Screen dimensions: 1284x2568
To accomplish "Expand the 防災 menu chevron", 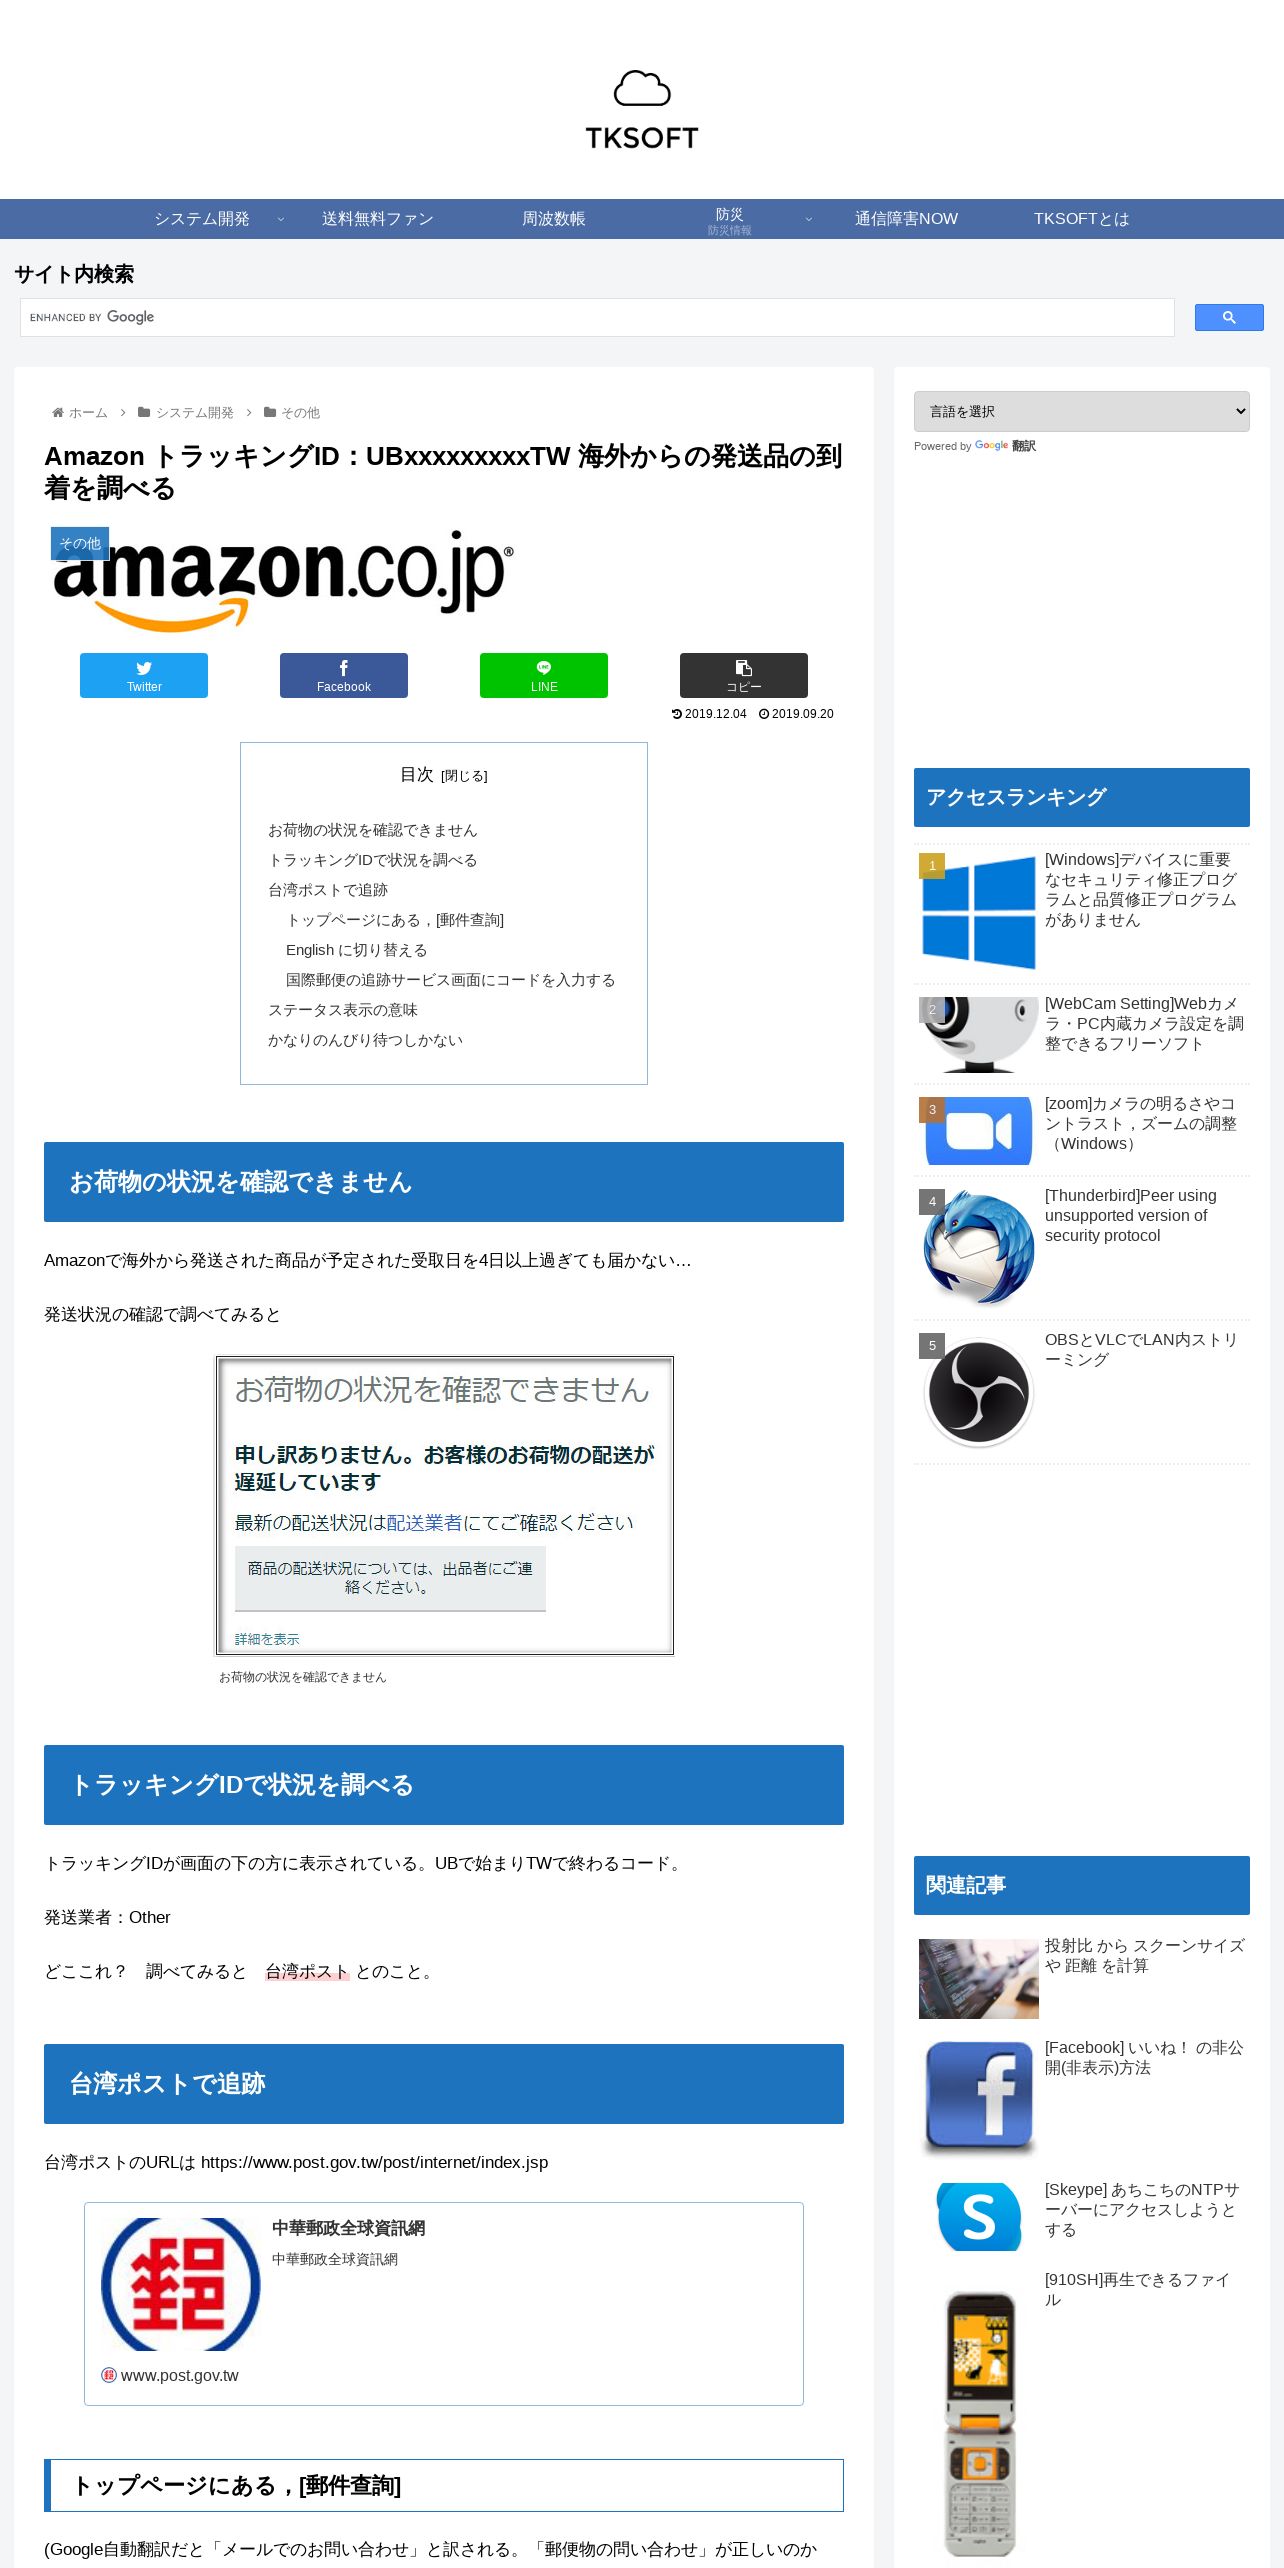I will pos(808,219).
